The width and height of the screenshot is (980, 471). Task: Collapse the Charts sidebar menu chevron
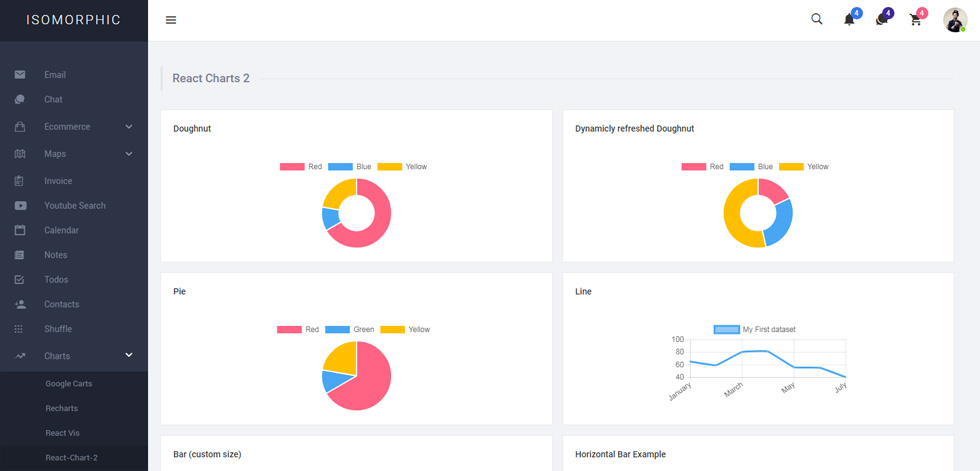pyautogui.click(x=129, y=355)
